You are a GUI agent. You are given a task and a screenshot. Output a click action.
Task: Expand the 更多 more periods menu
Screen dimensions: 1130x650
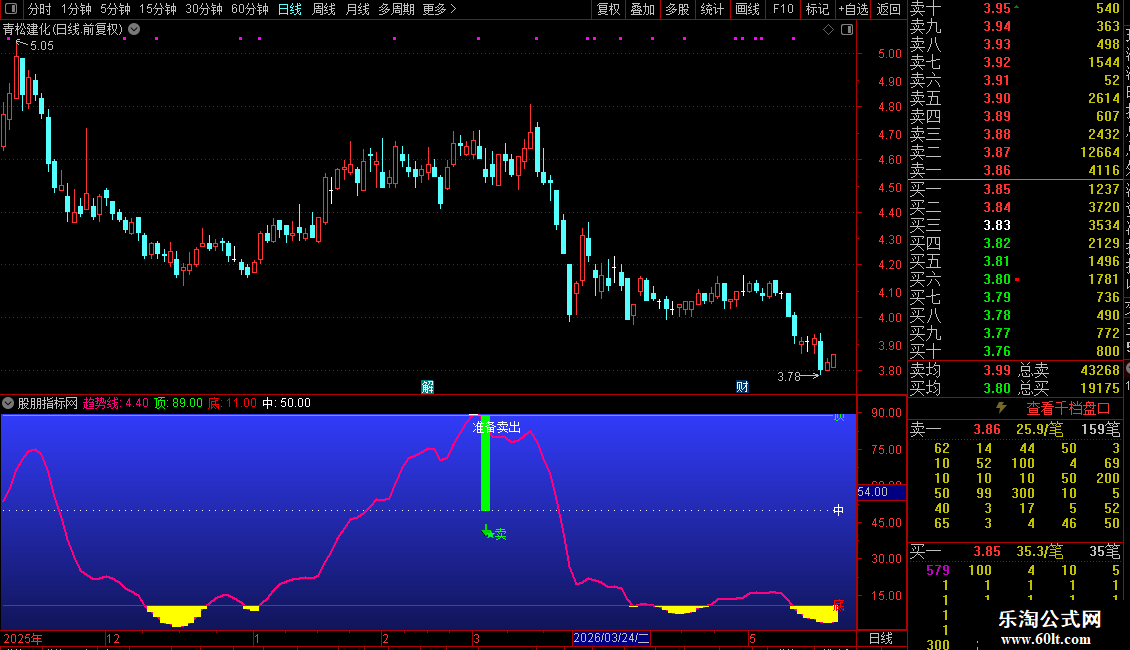pos(440,9)
